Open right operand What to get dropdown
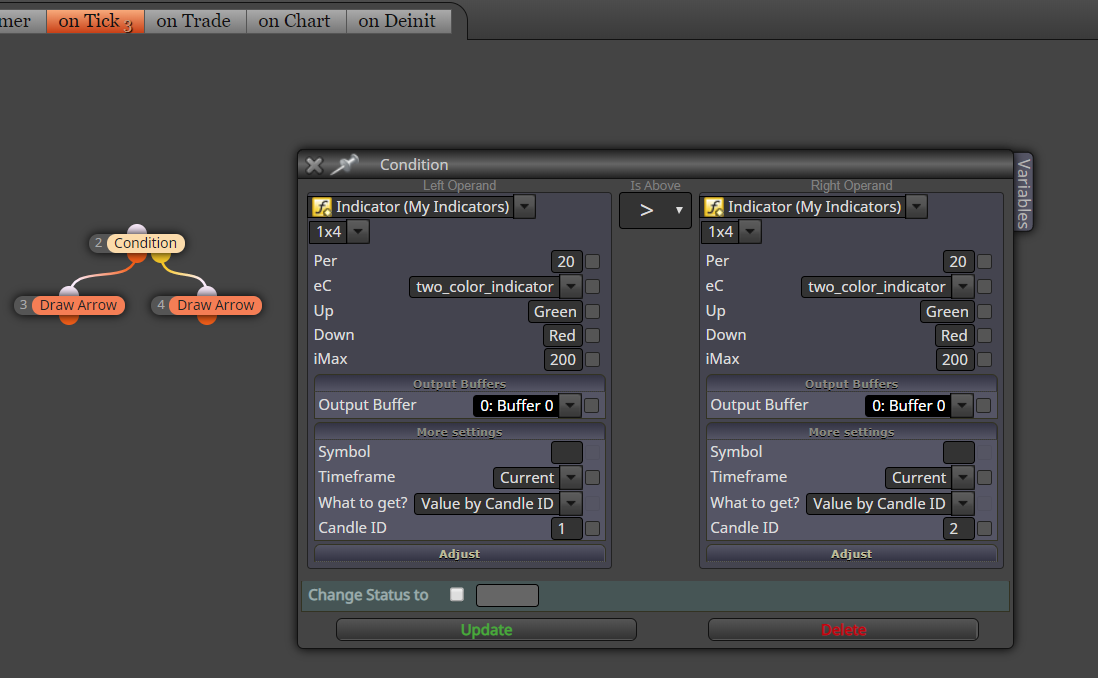The width and height of the screenshot is (1098, 678). (963, 504)
